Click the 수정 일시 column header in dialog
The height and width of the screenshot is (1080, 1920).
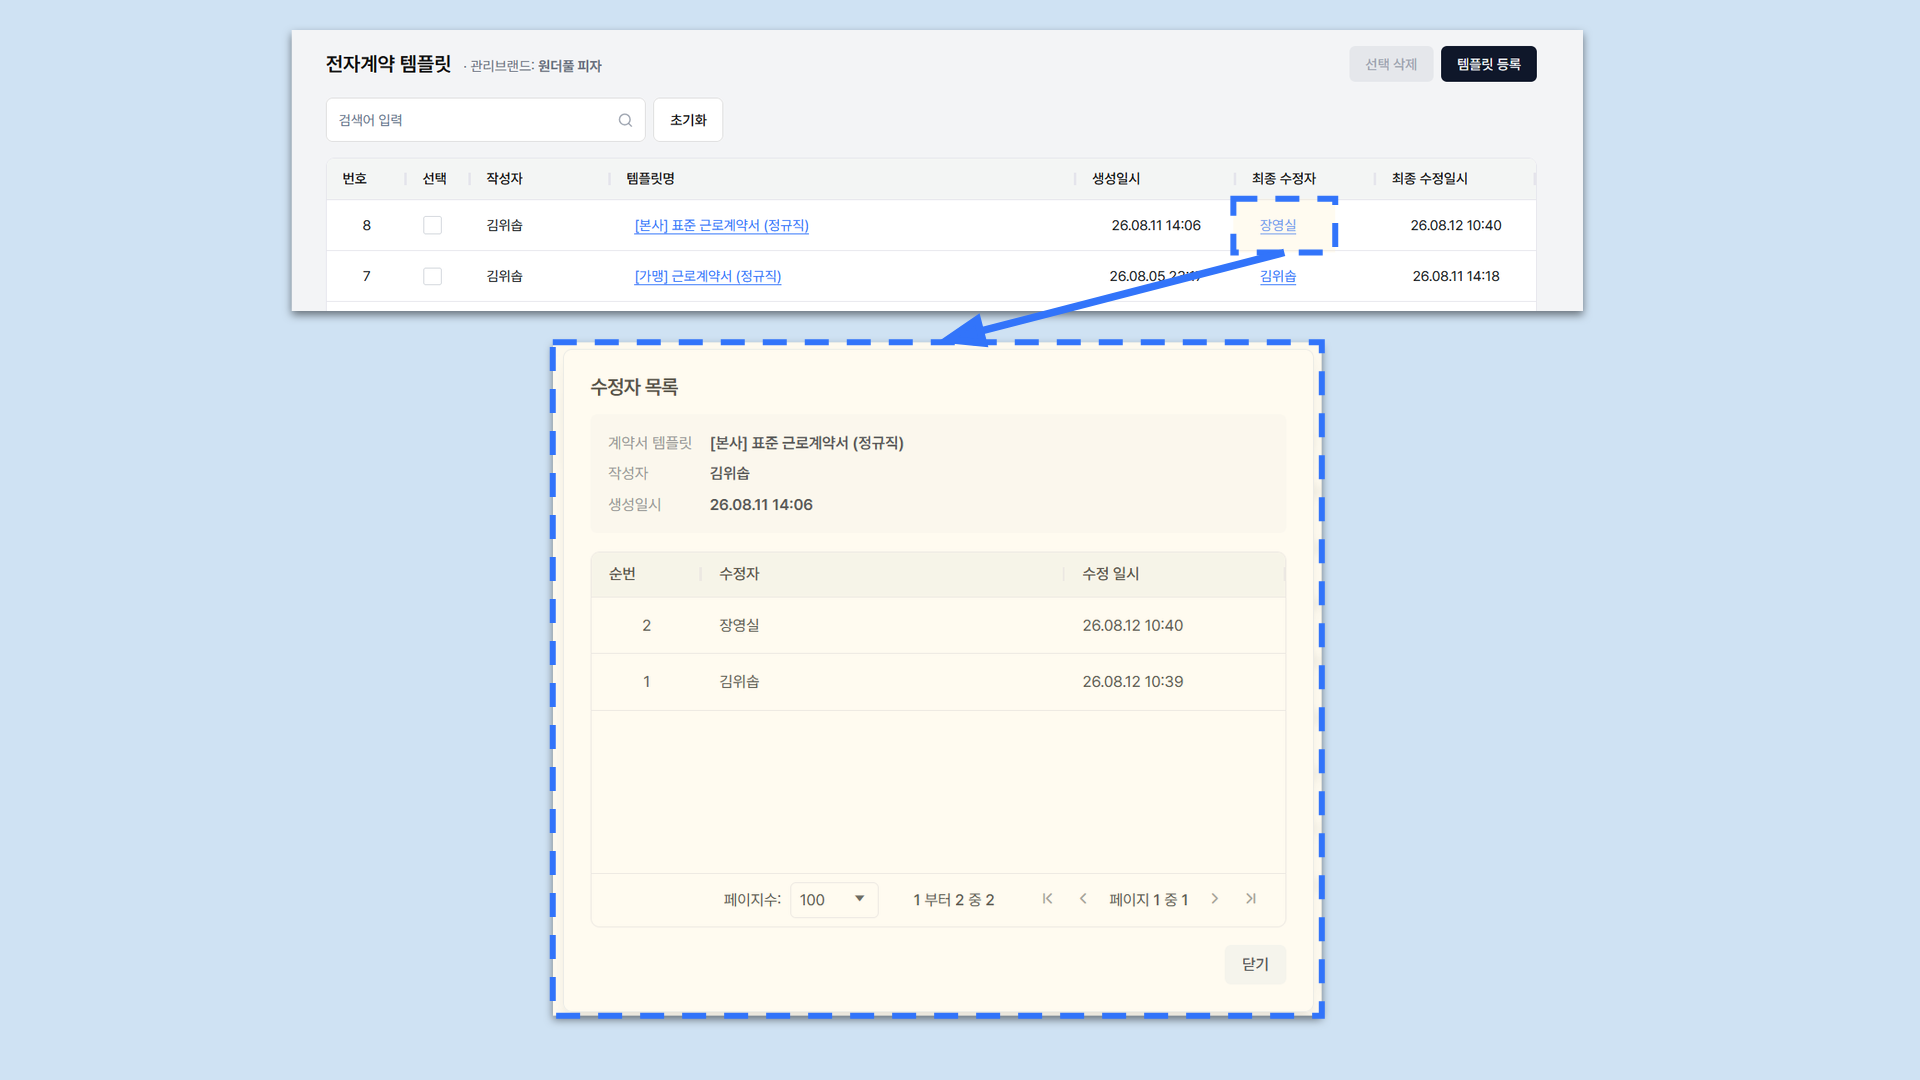(1111, 573)
